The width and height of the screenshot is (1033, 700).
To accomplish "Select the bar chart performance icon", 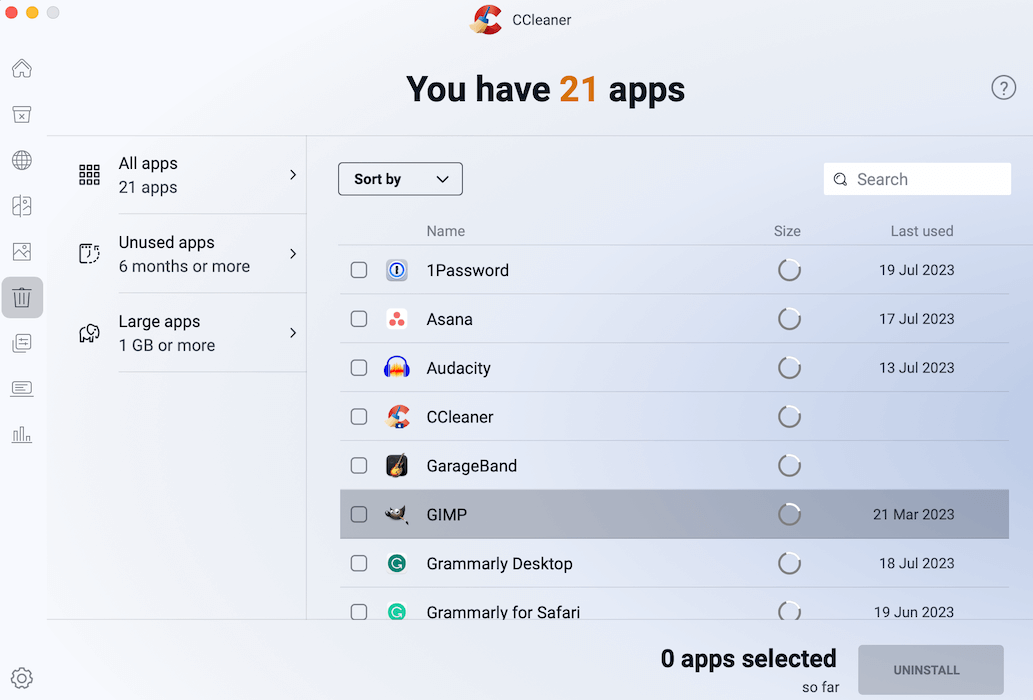I will [22, 433].
